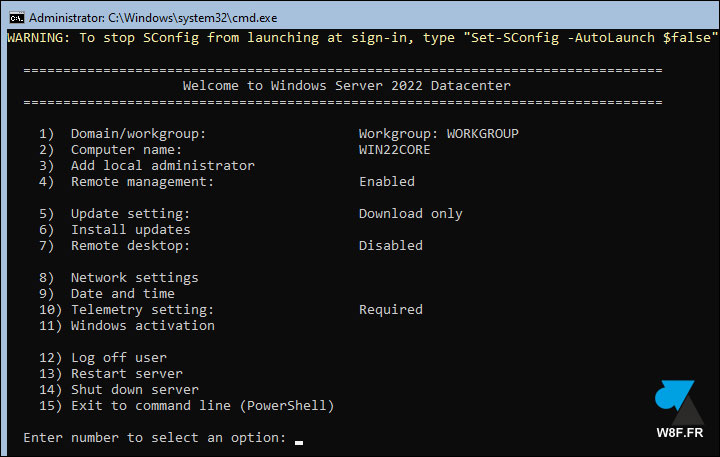This screenshot has height=457, width=720.
Task: Click 'Windows activation' option 11
Action: 143,326
